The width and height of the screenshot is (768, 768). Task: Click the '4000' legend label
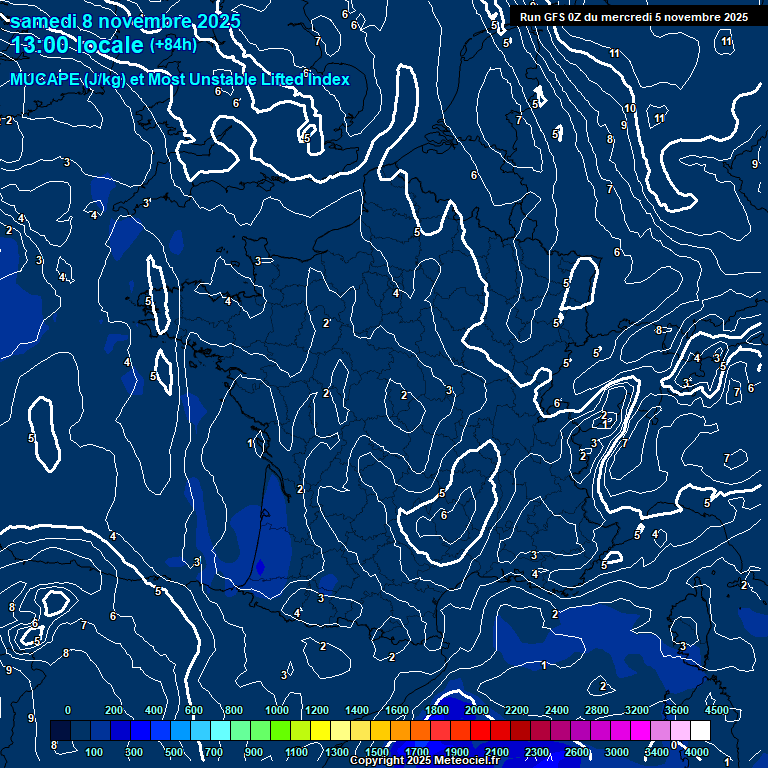pyautogui.click(x=697, y=752)
